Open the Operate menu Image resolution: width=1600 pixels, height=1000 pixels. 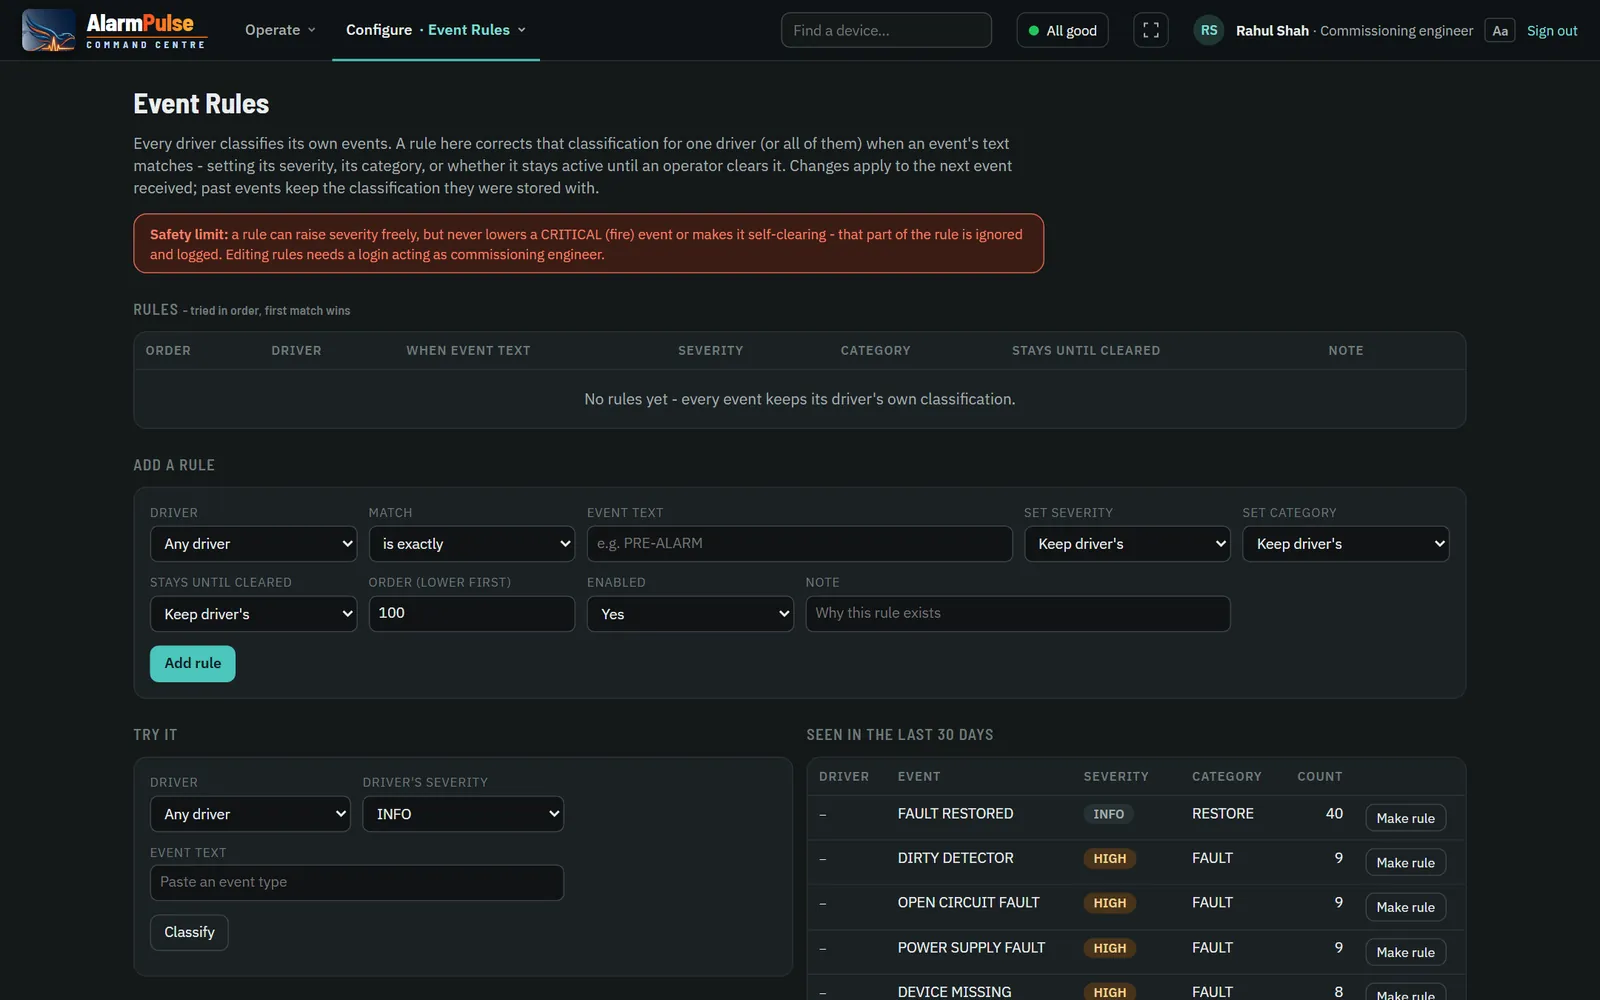tap(280, 30)
